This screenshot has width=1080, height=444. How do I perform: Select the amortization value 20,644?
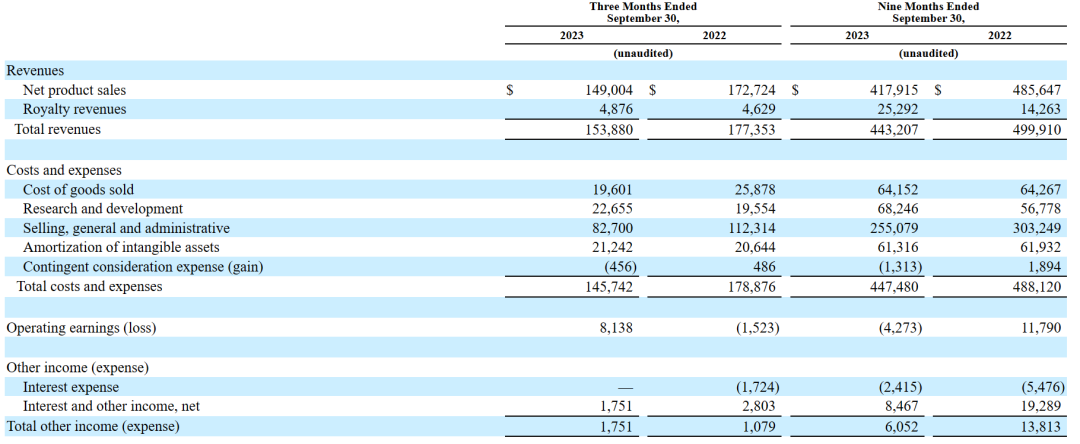756,247
